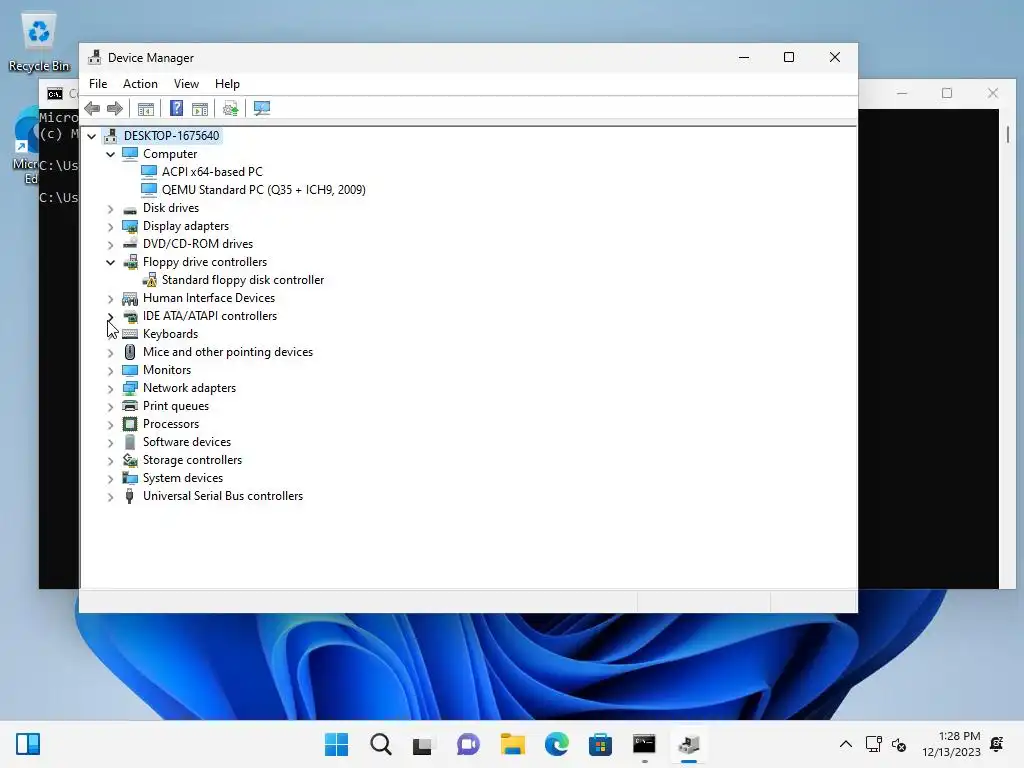The height and width of the screenshot is (768, 1024).
Task: Click the Disk drives category icon
Action: [130, 208]
